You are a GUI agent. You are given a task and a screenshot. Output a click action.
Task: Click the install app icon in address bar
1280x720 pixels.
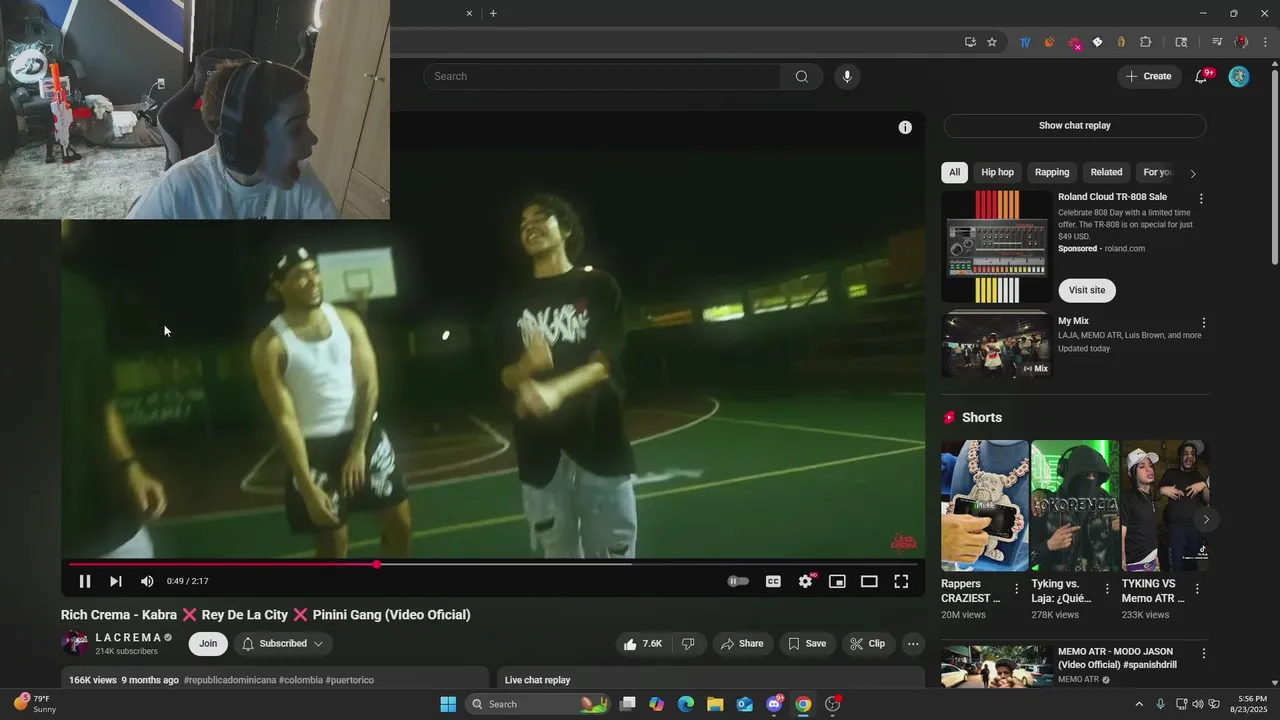pyautogui.click(x=970, y=42)
